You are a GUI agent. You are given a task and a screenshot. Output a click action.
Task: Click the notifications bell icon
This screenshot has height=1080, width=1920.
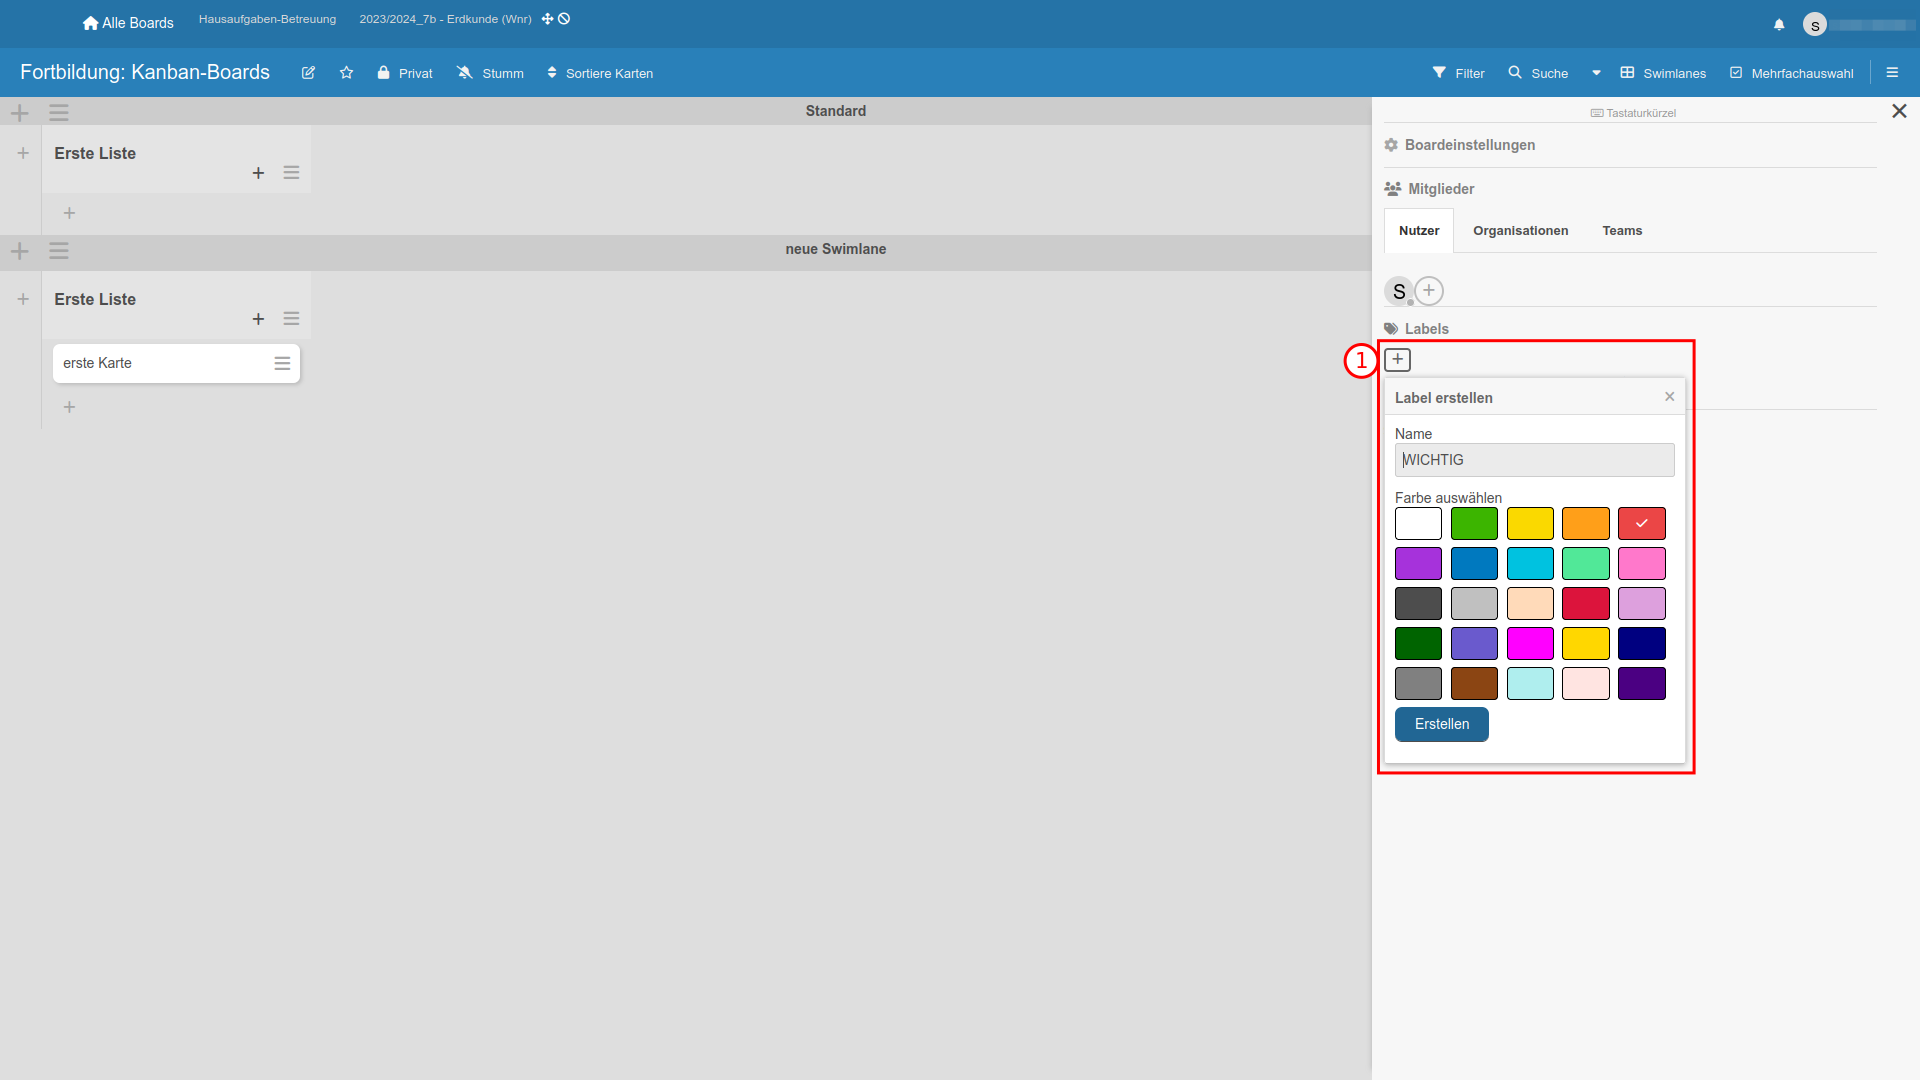(1779, 25)
